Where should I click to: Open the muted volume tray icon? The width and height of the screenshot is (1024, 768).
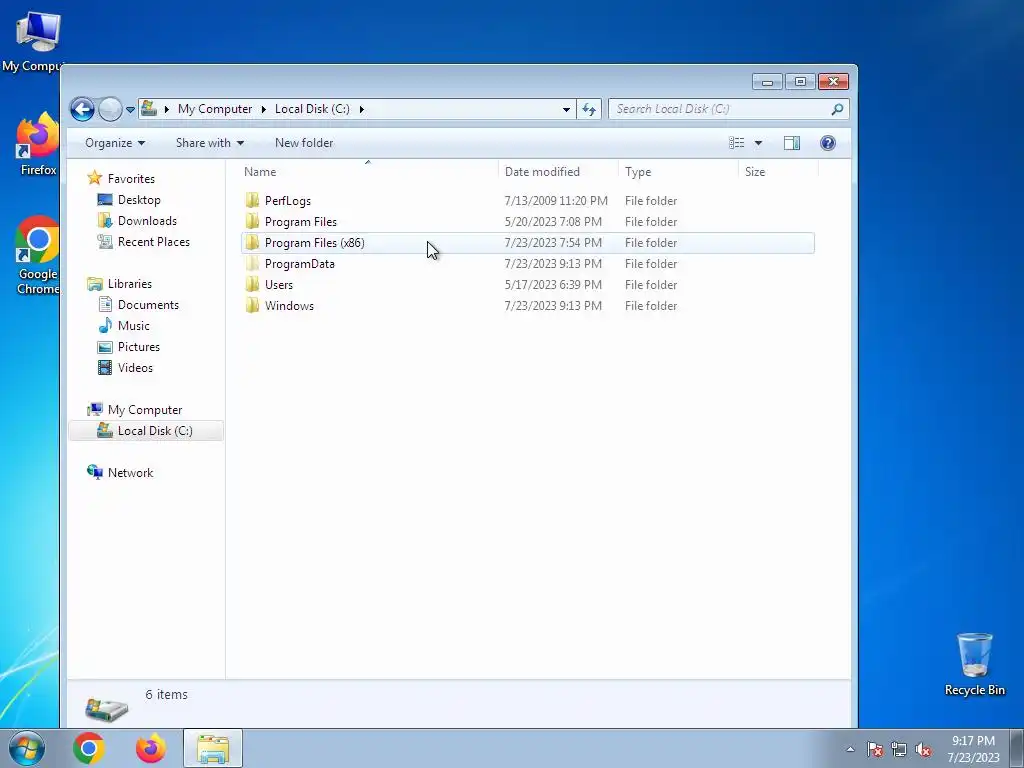point(923,749)
